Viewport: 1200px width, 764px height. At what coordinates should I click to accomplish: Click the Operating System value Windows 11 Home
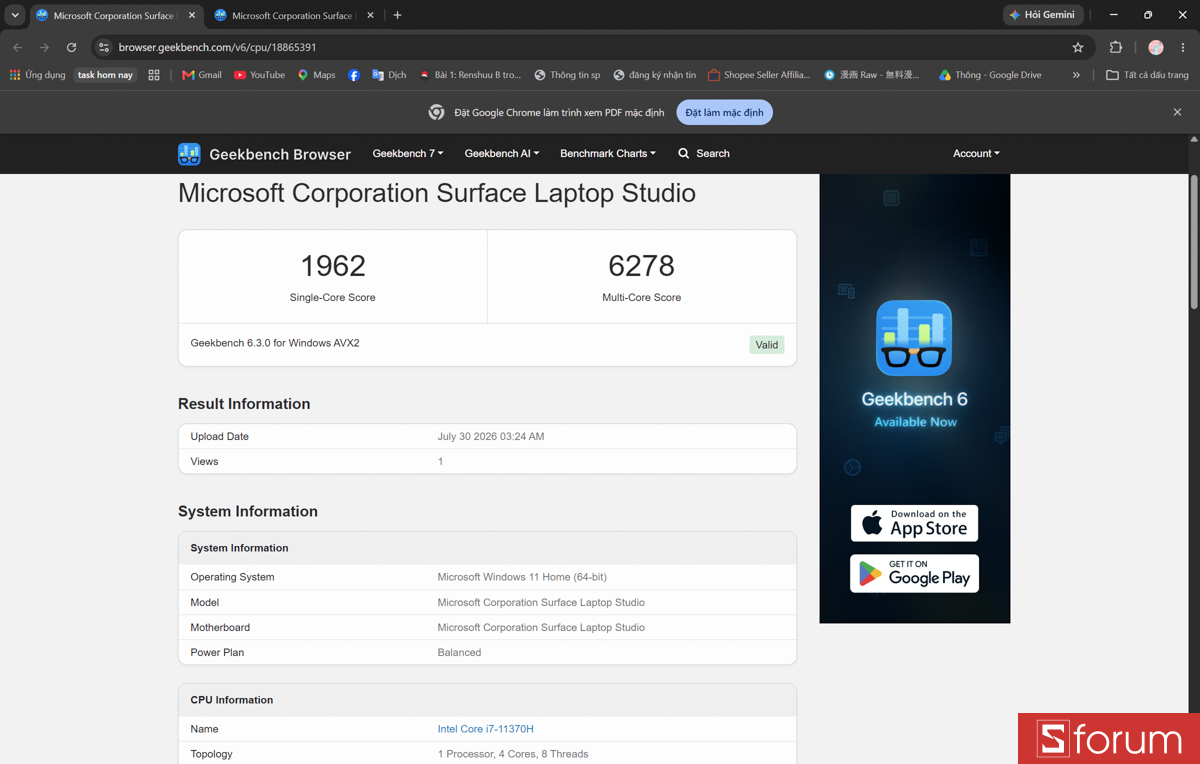pyautogui.click(x=522, y=577)
